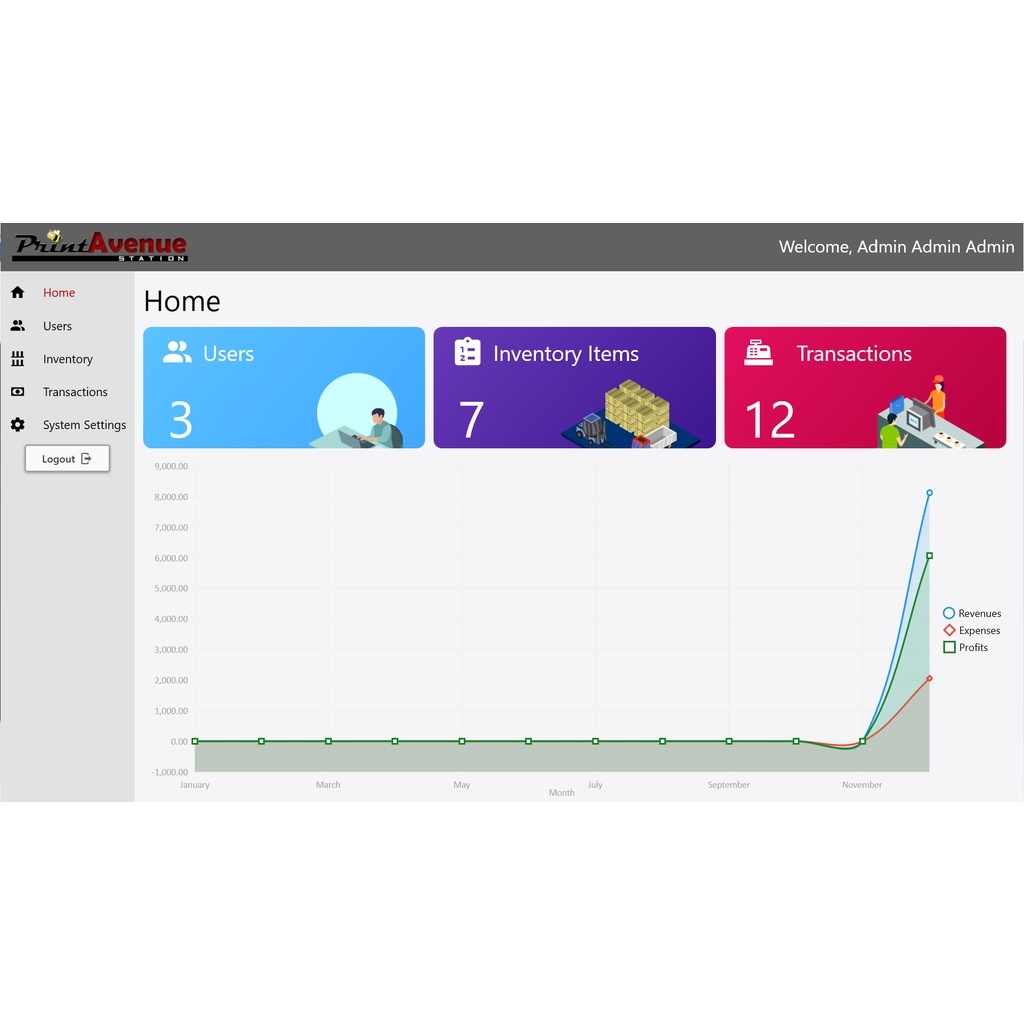This screenshot has height=1024, width=1024.
Task: Click the Inventory shelves icon in sidebar
Action: pyautogui.click(x=17, y=359)
